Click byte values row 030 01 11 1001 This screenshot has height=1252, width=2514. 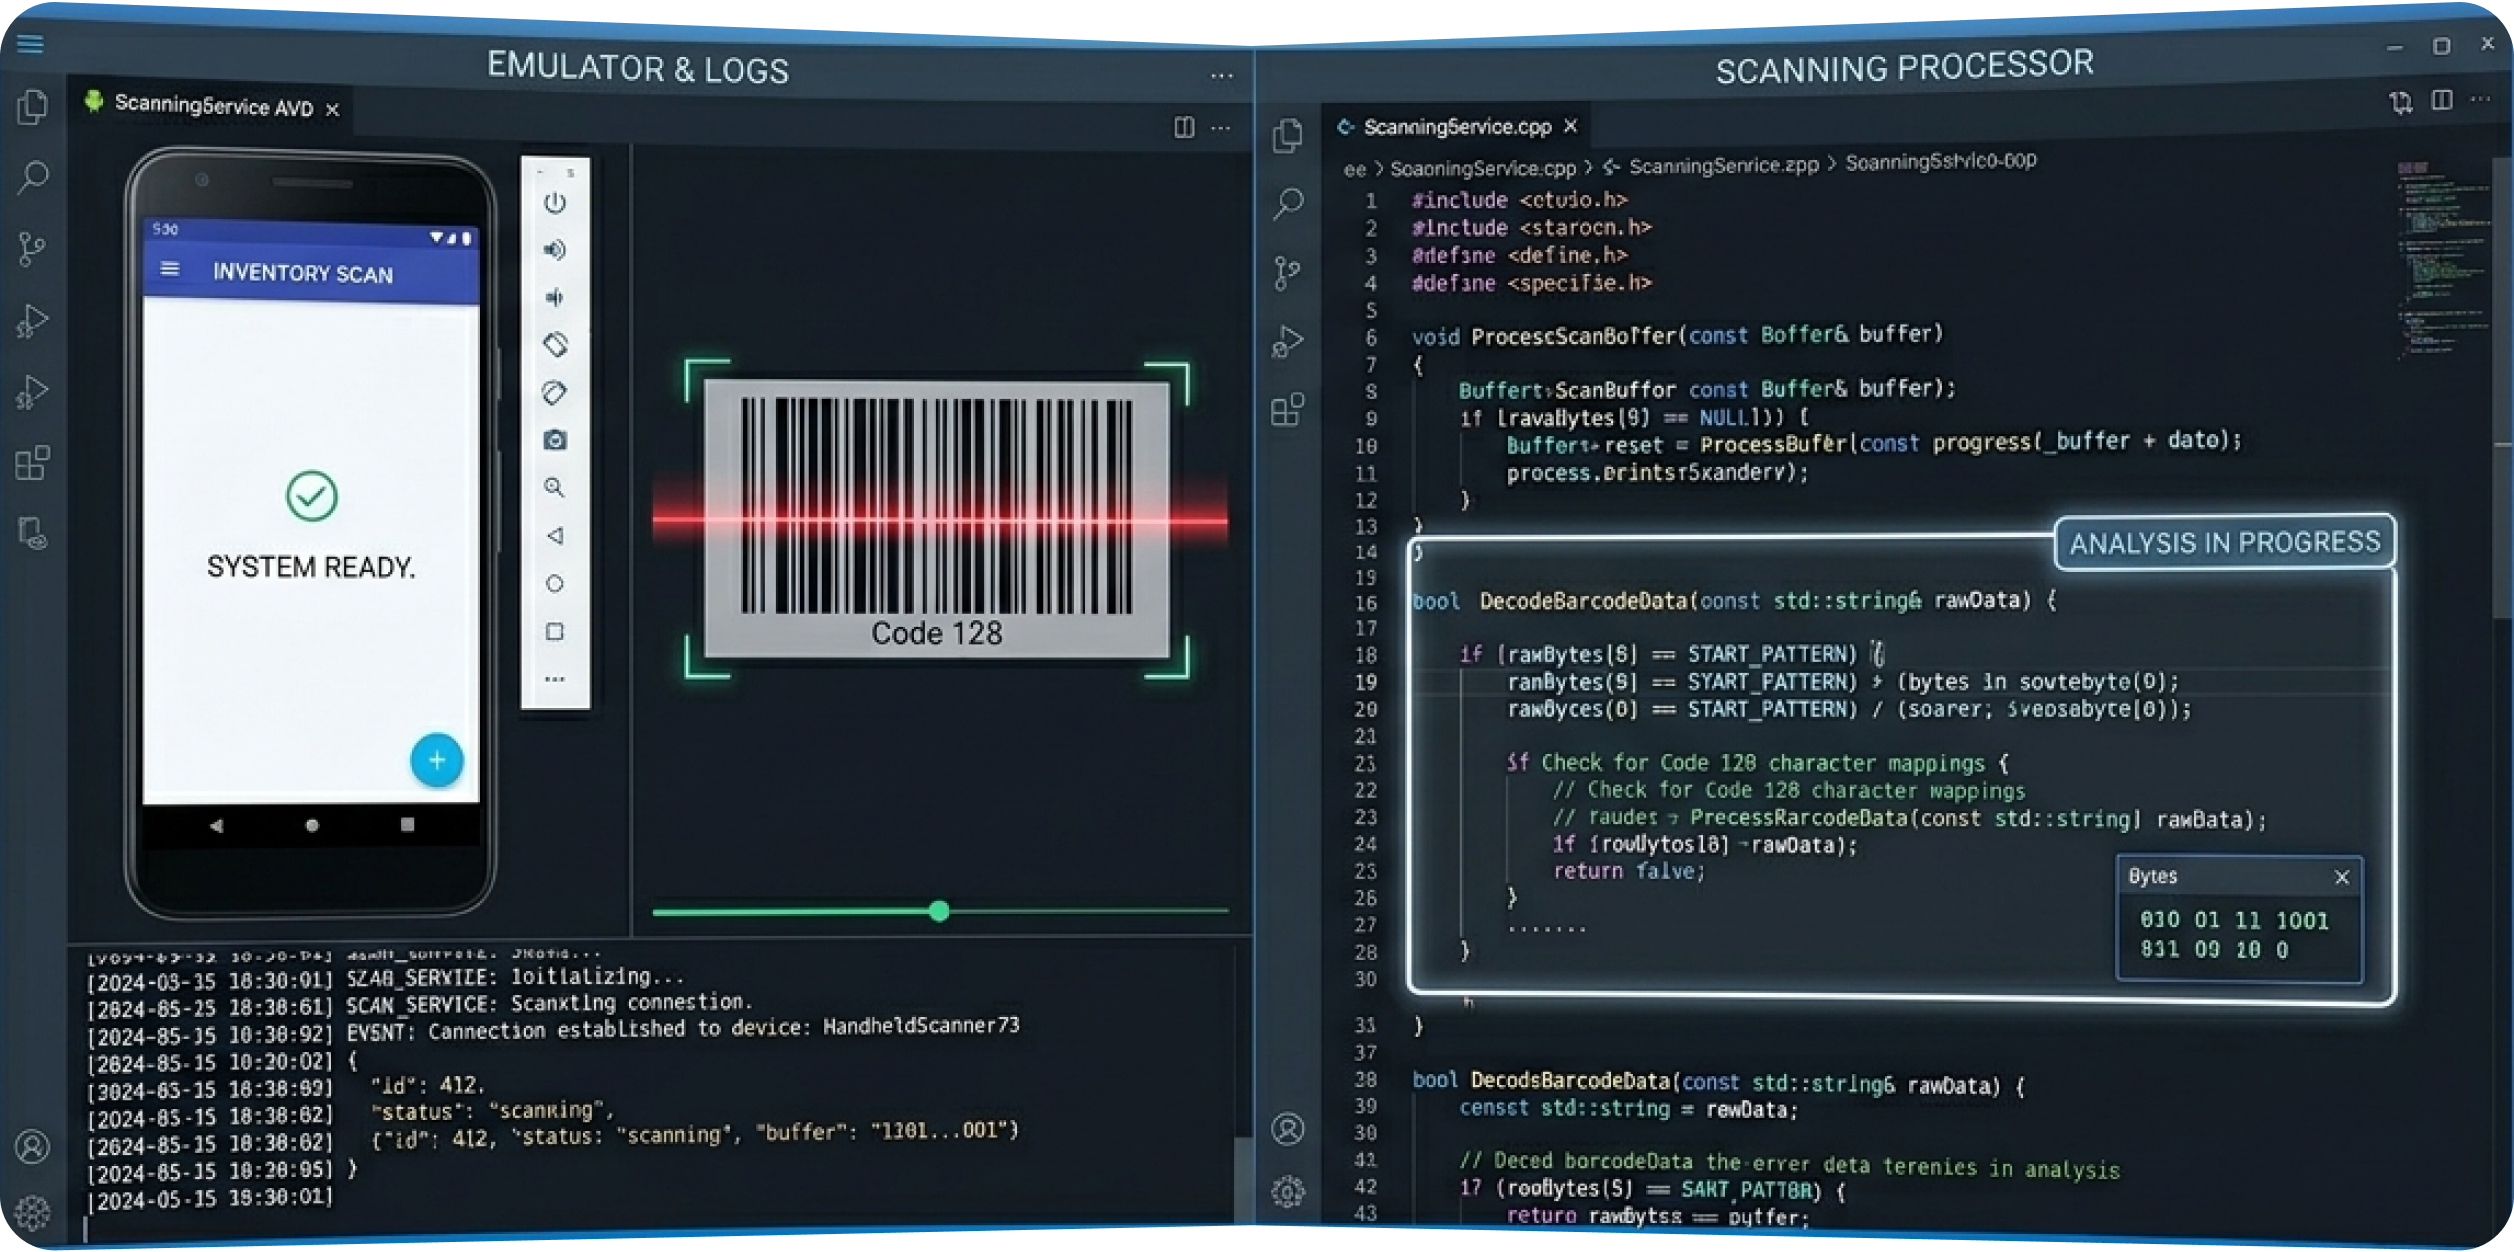pyautogui.click(x=2234, y=920)
